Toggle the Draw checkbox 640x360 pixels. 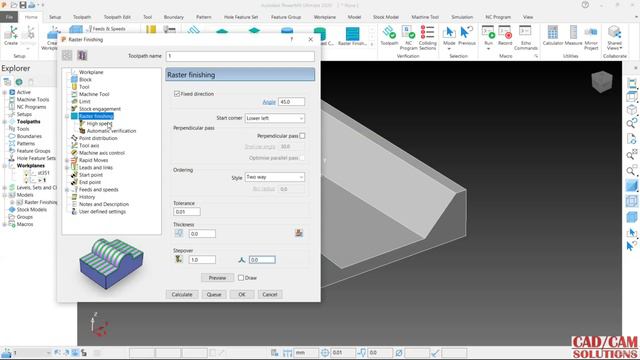pos(241,278)
